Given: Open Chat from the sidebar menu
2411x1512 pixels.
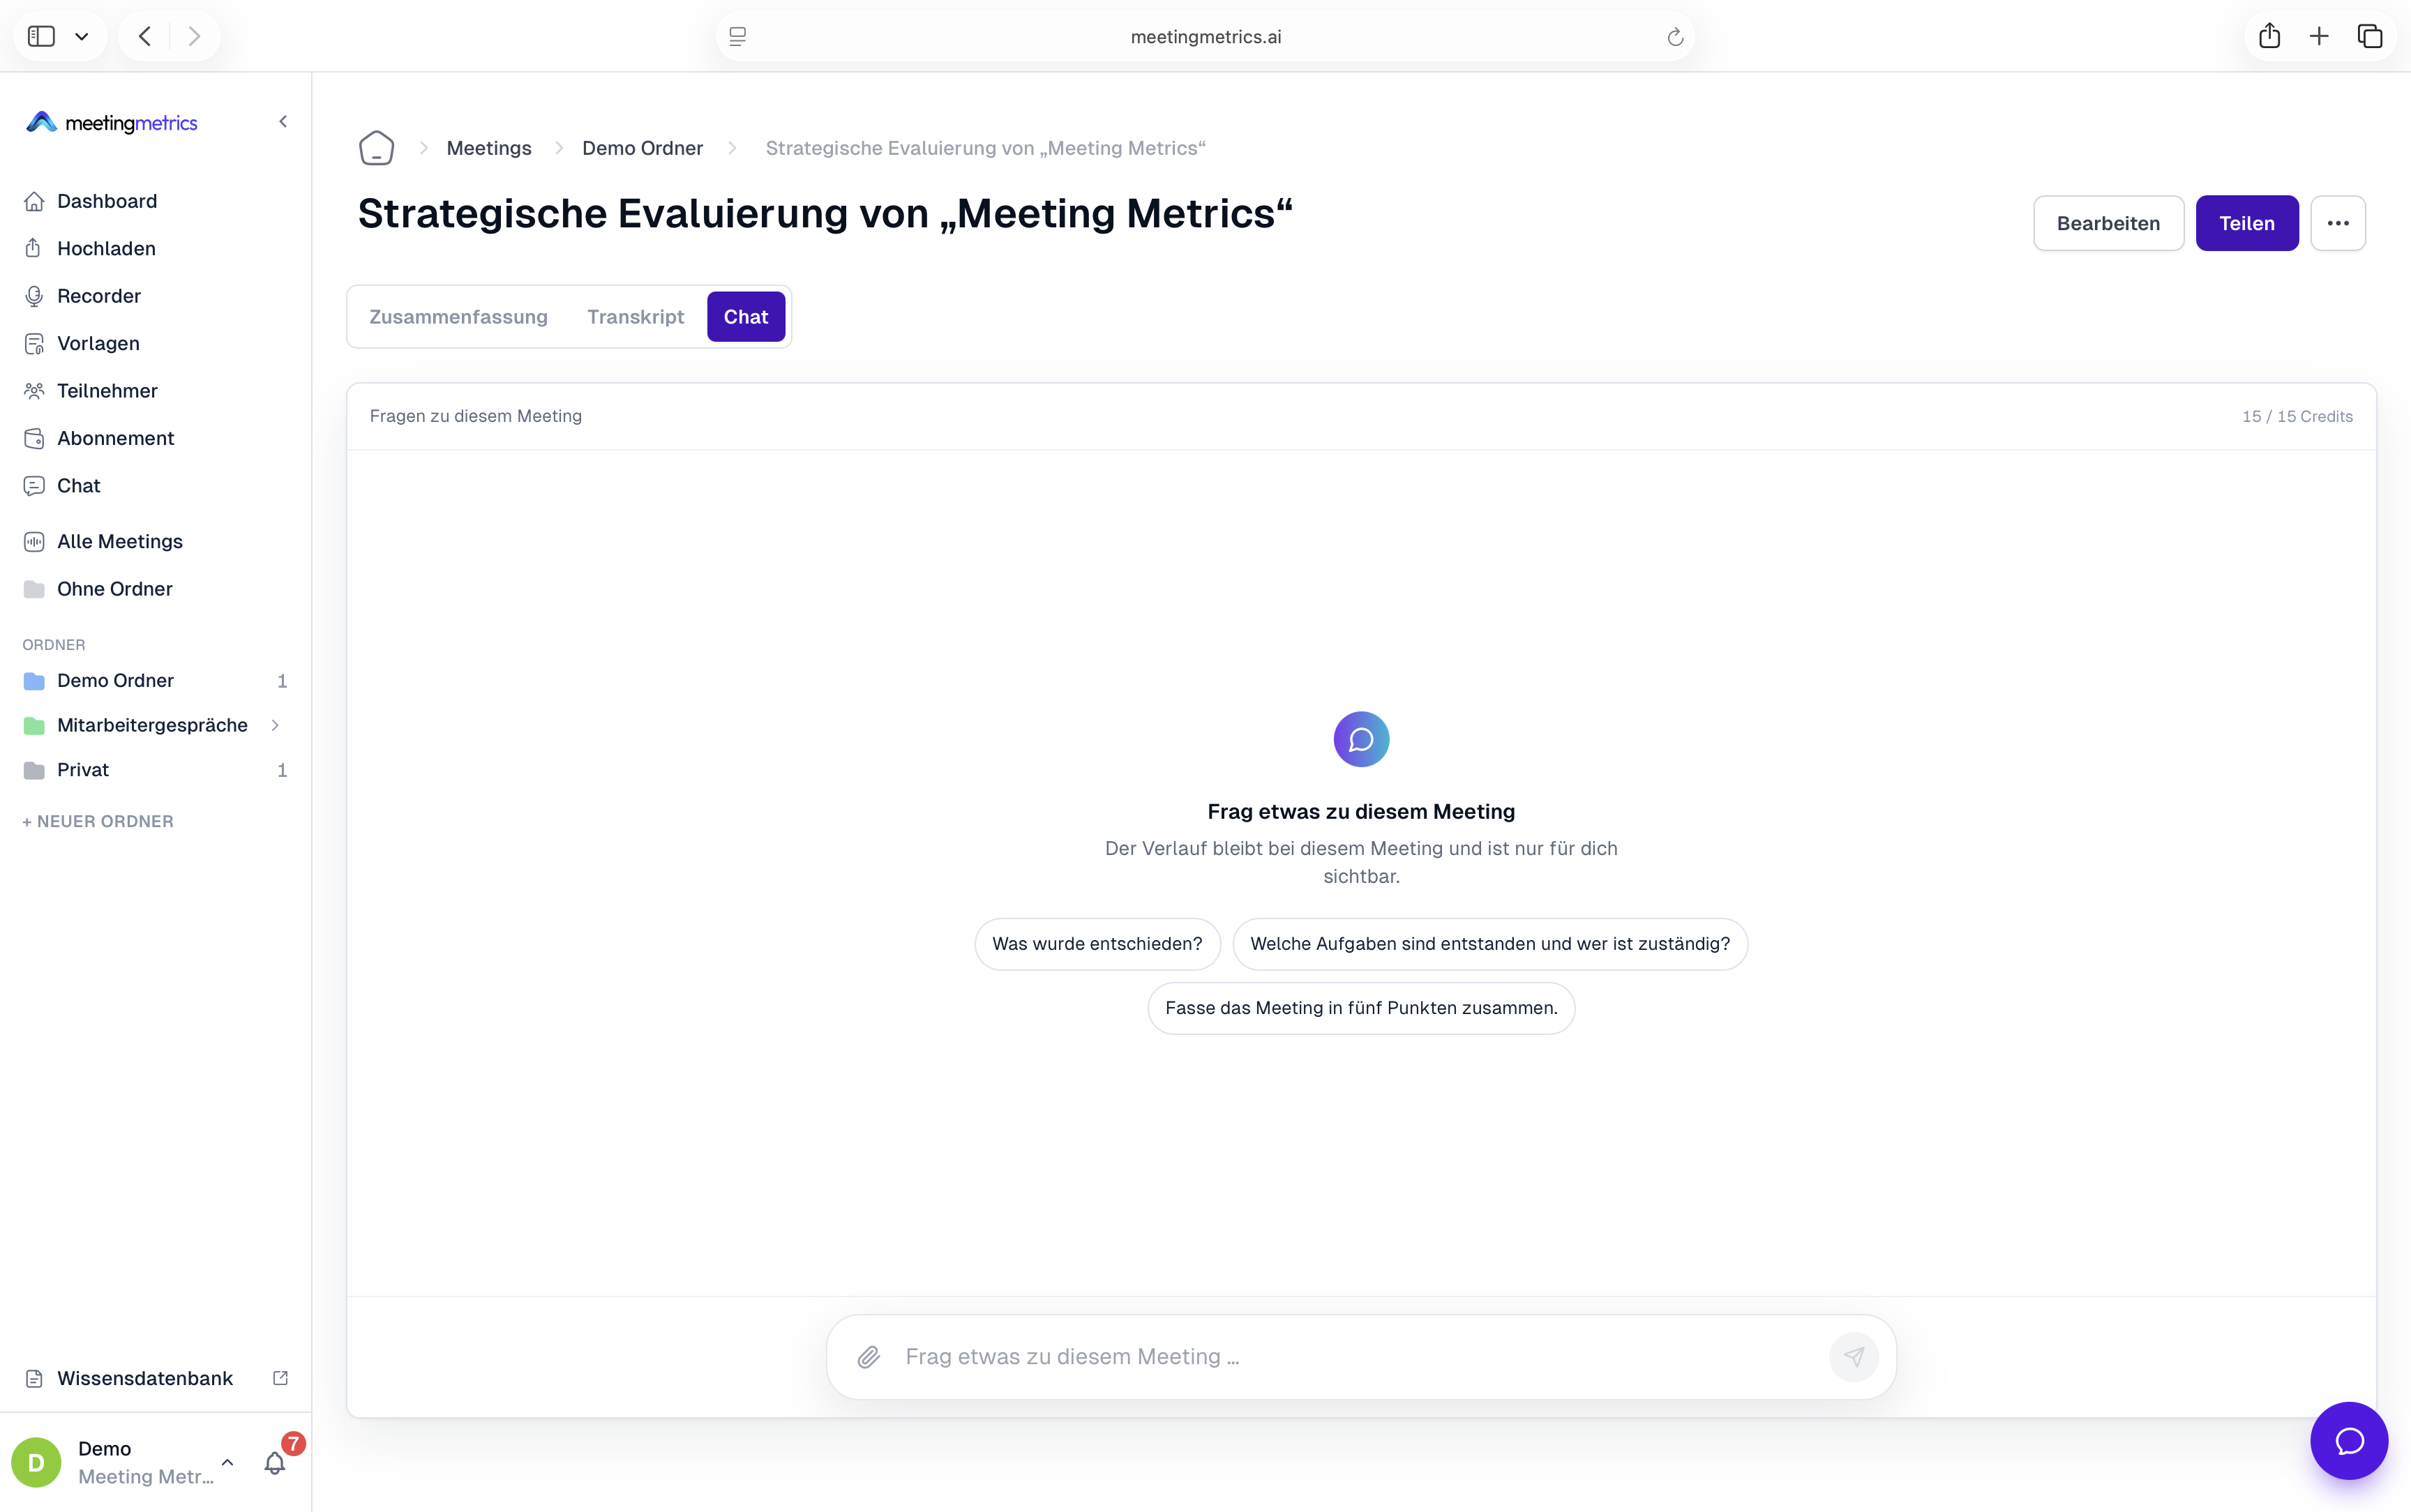Looking at the screenshot, I should pyautogui.click(x=155, y=486).
